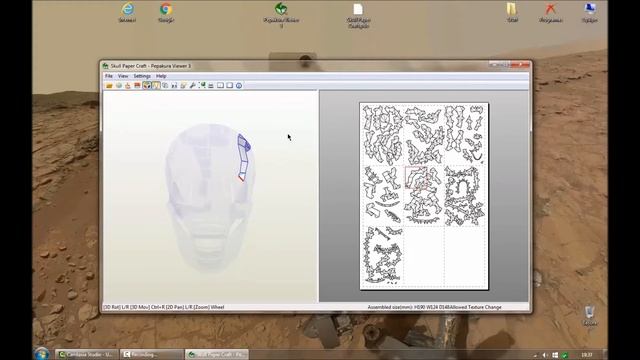The image size is (640, 360).
Task: Click the bottom-left pattern page pieces
Action: coord(383,255)
